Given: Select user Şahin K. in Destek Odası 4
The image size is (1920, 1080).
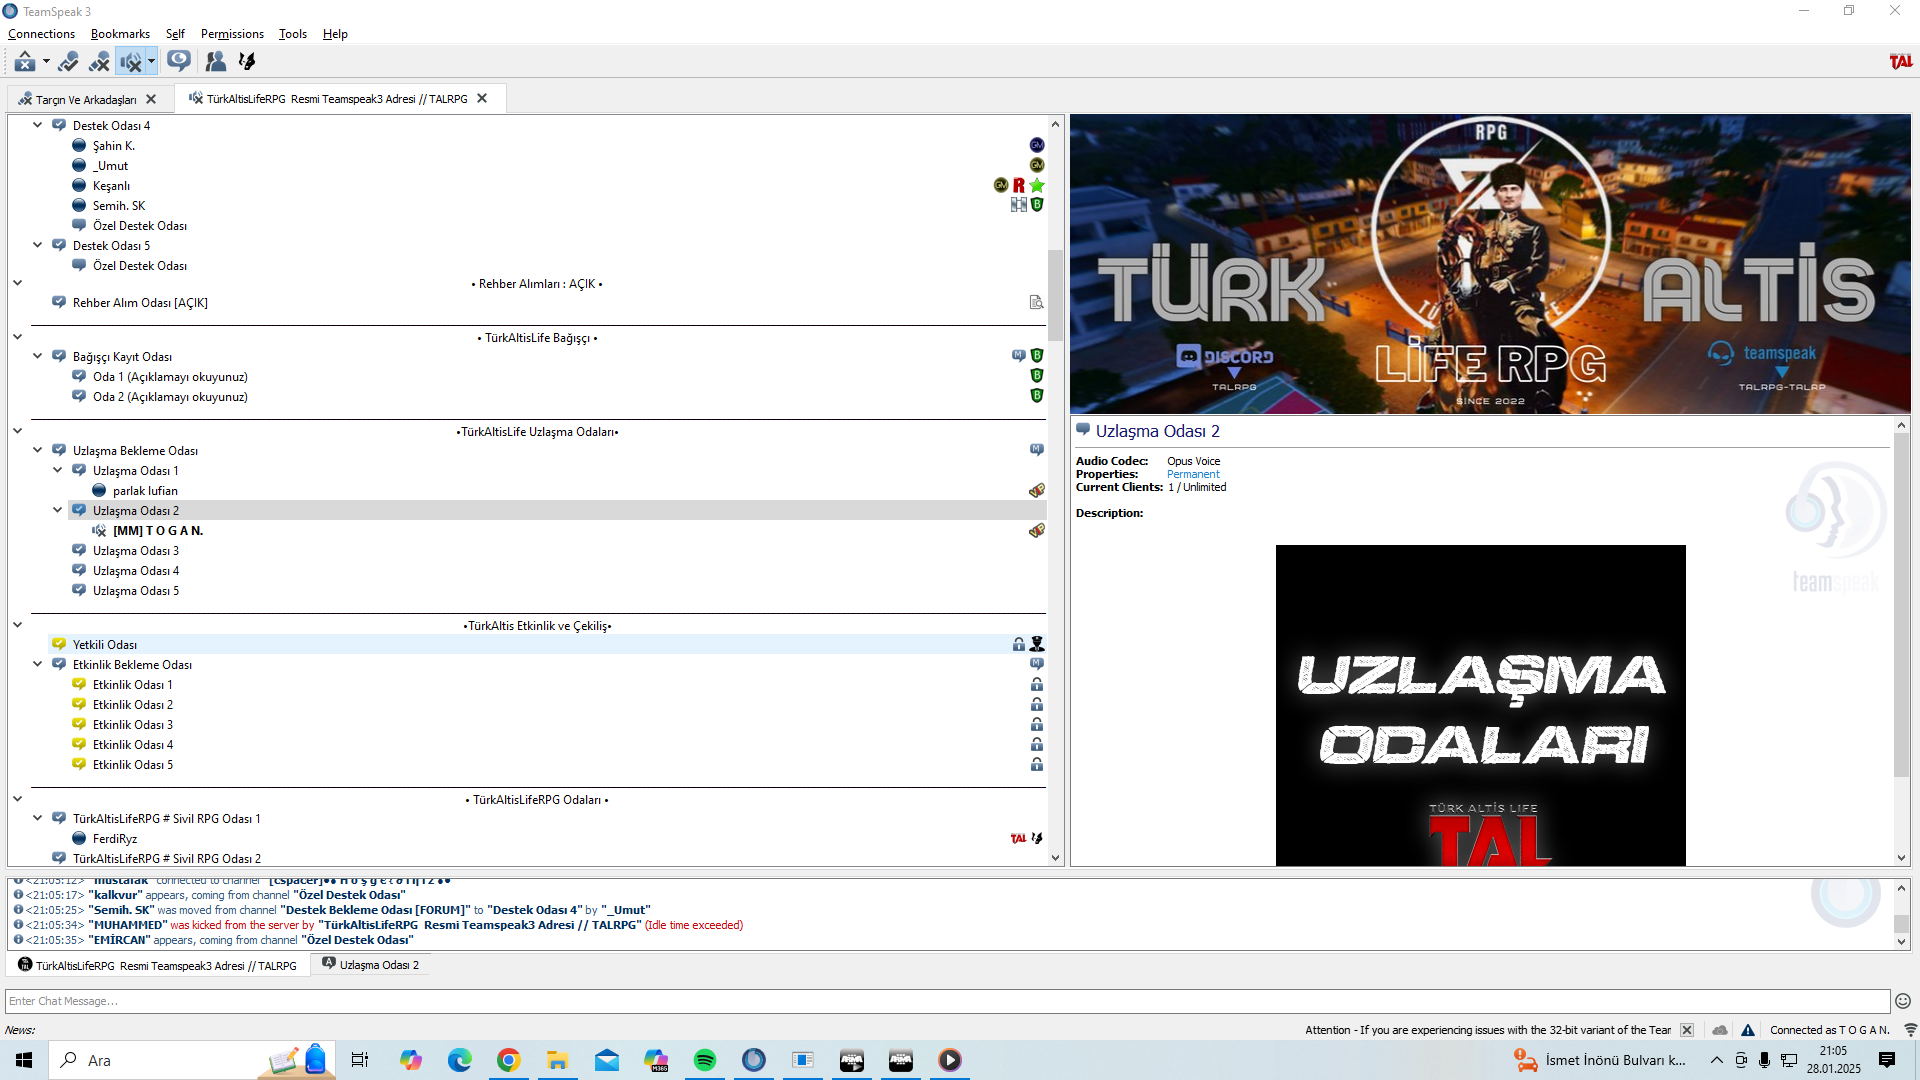Looking at the screenshot, I should [114, 145].
